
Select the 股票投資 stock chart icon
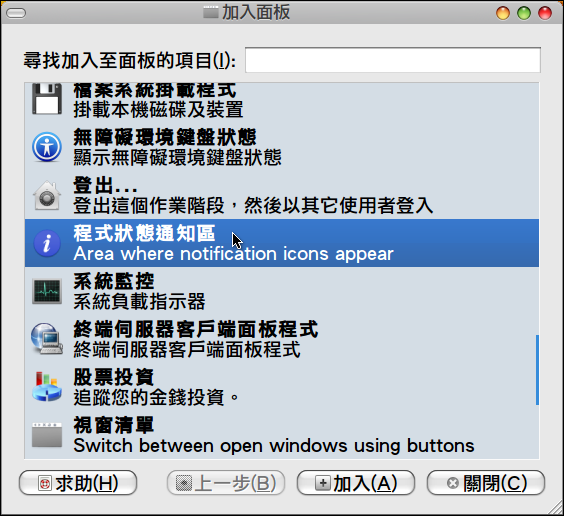pyautogui.click(x=47, y=387)
